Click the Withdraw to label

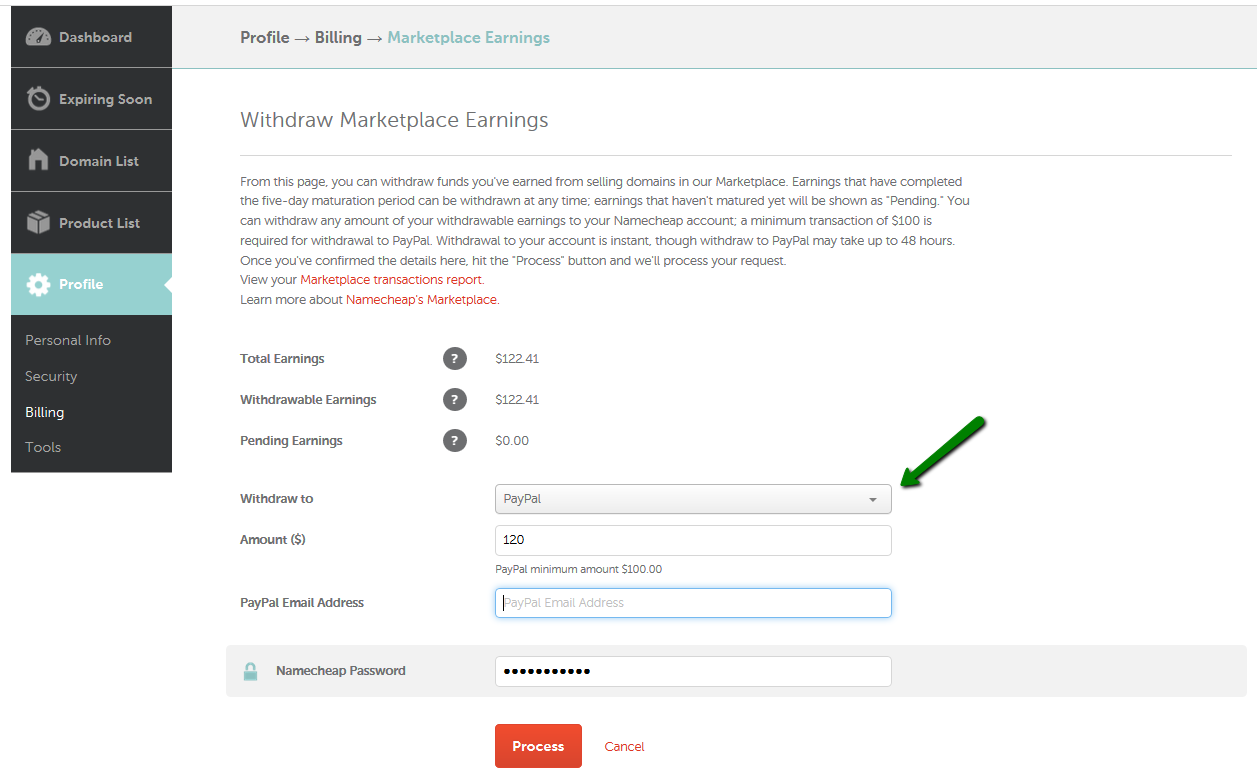click(277, 499)
